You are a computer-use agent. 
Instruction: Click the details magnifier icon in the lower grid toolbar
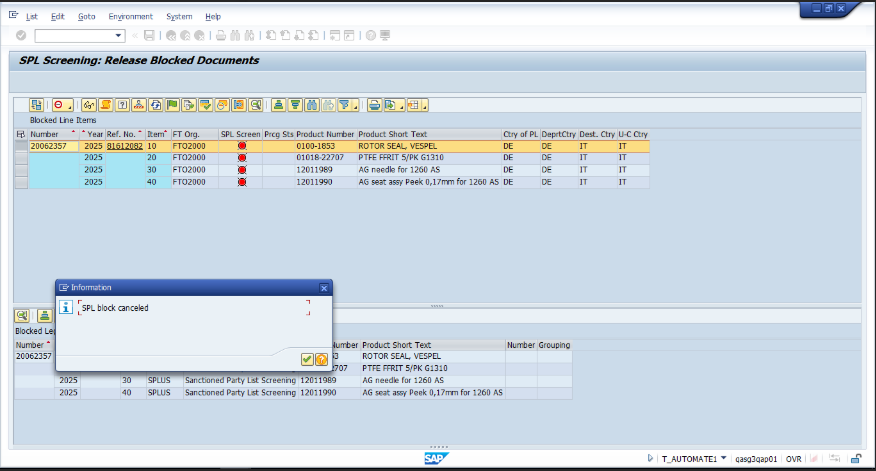22,316
